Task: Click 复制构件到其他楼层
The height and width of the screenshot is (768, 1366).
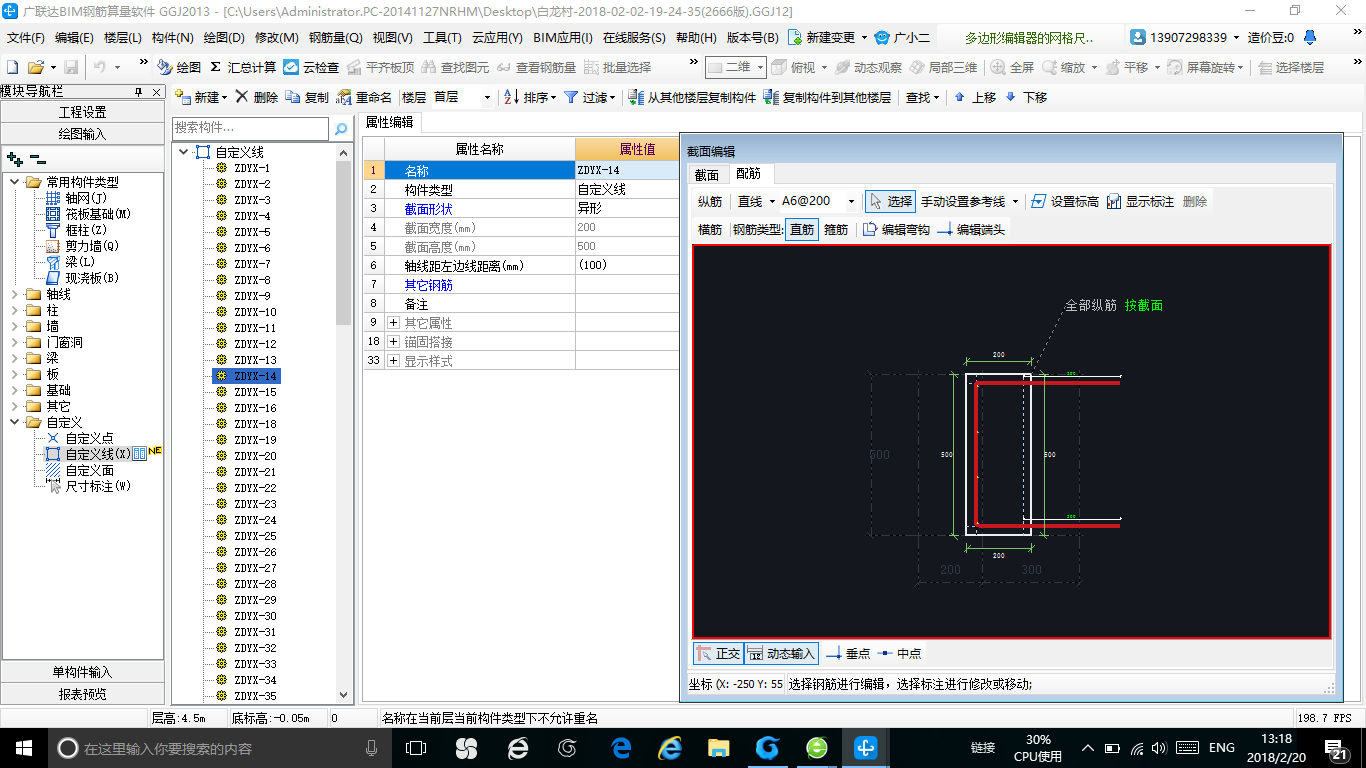Action: coord(827,97)
